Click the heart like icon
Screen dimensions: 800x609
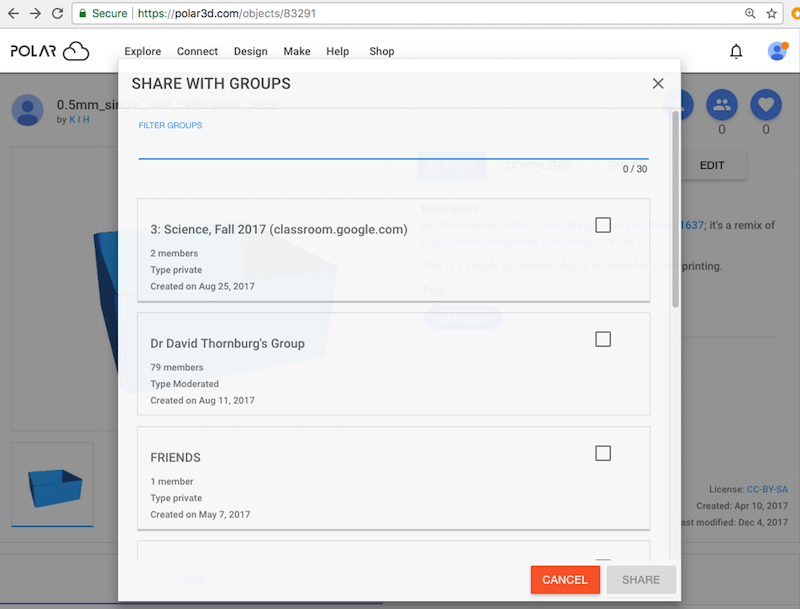766,105
